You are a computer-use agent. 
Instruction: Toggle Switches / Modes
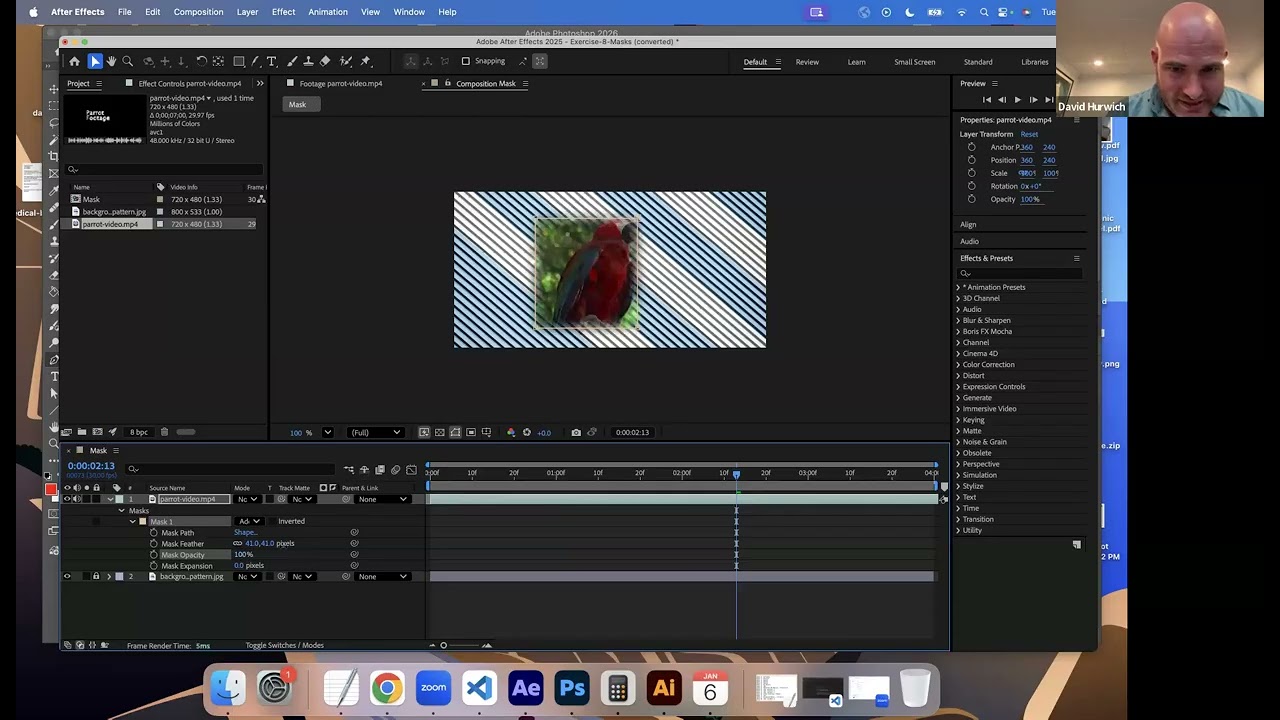[x=284, y=645]
